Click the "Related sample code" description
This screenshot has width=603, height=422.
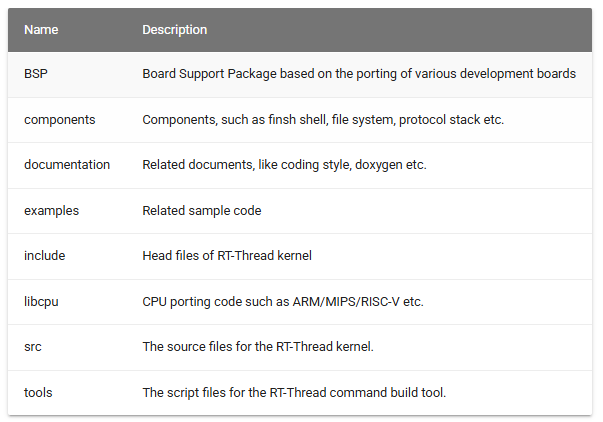[x=202, y=211]
